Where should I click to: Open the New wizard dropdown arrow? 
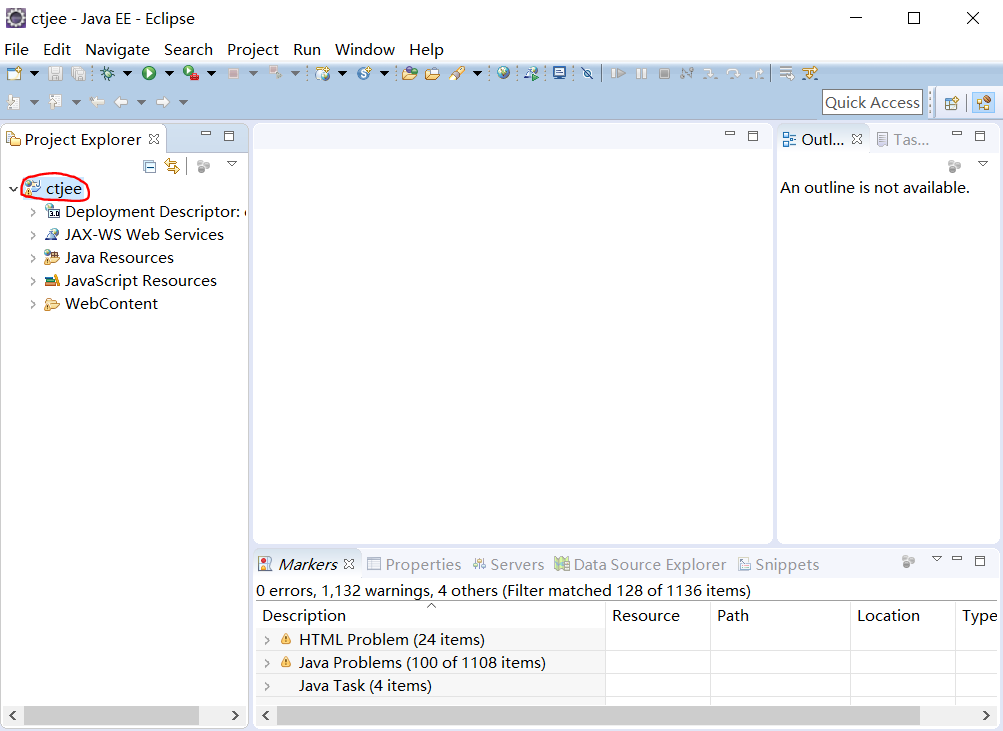click(x=35, y=74)
